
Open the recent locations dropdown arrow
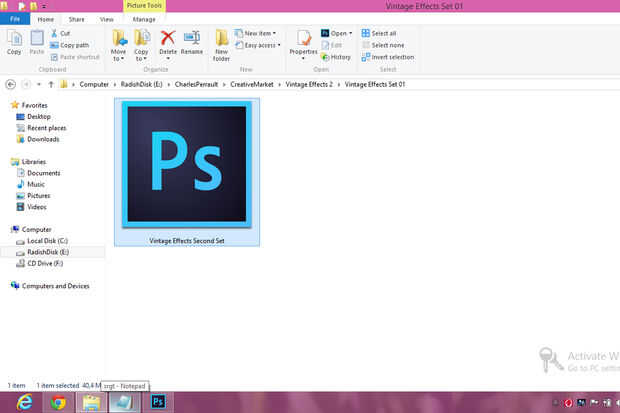pos(39,84)
